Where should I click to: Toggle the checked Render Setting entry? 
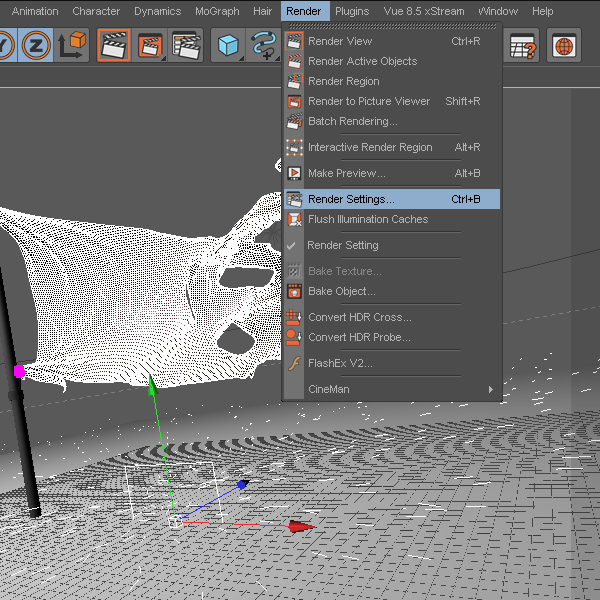[392, 245]
